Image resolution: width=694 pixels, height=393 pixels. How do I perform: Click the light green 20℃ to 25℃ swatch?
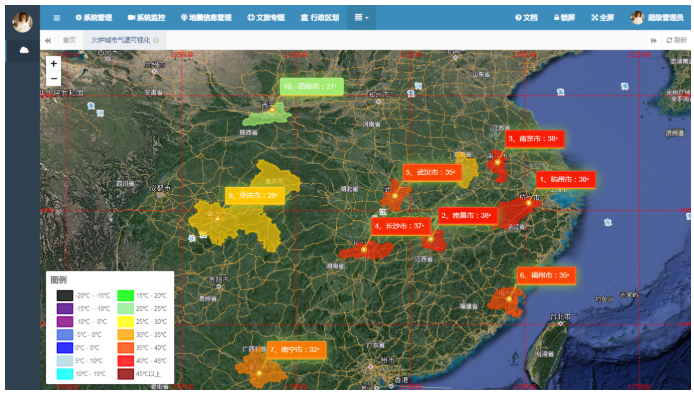(x=126, y=308)
